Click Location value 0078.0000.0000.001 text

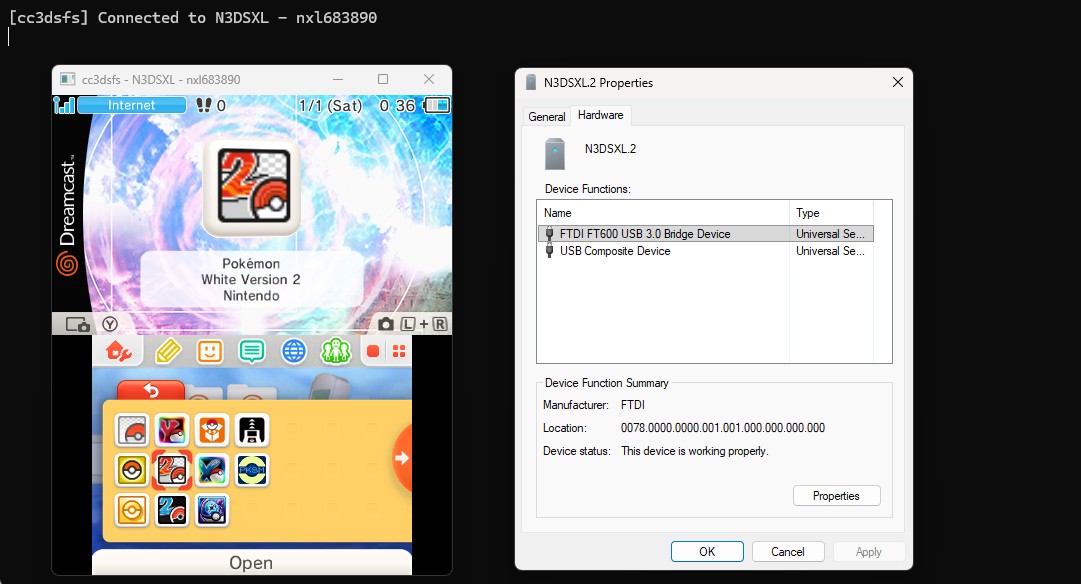(x=723, y=427)
